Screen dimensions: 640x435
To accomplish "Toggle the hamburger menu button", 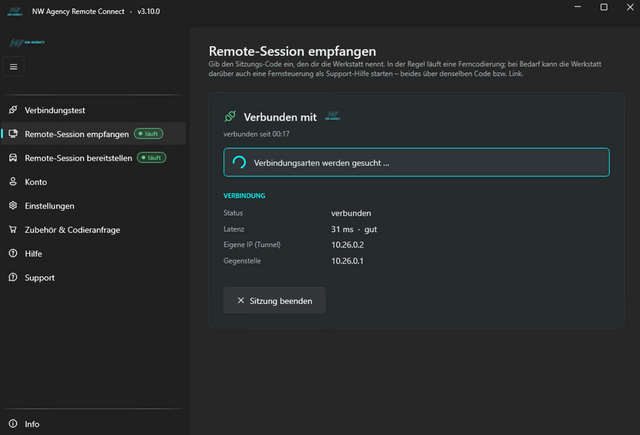I will (x=13, y=67).
